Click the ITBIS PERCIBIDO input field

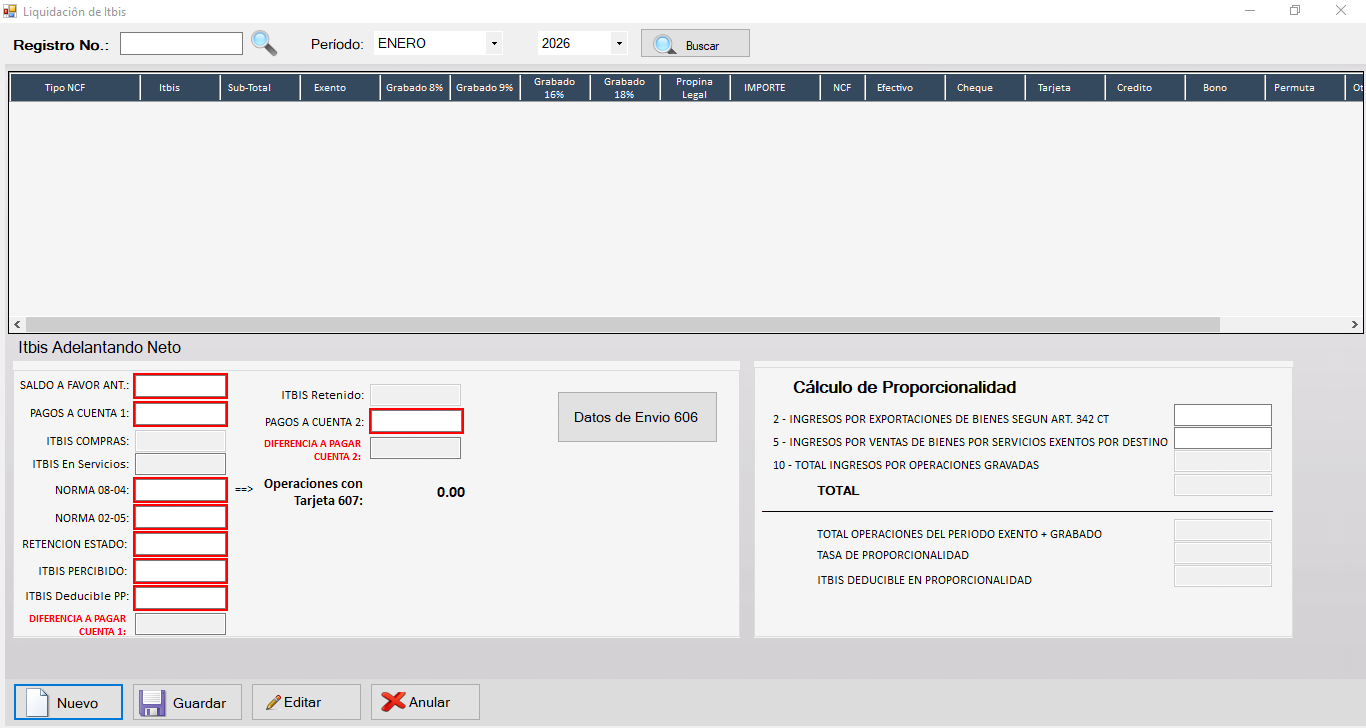tap(180, 571)
